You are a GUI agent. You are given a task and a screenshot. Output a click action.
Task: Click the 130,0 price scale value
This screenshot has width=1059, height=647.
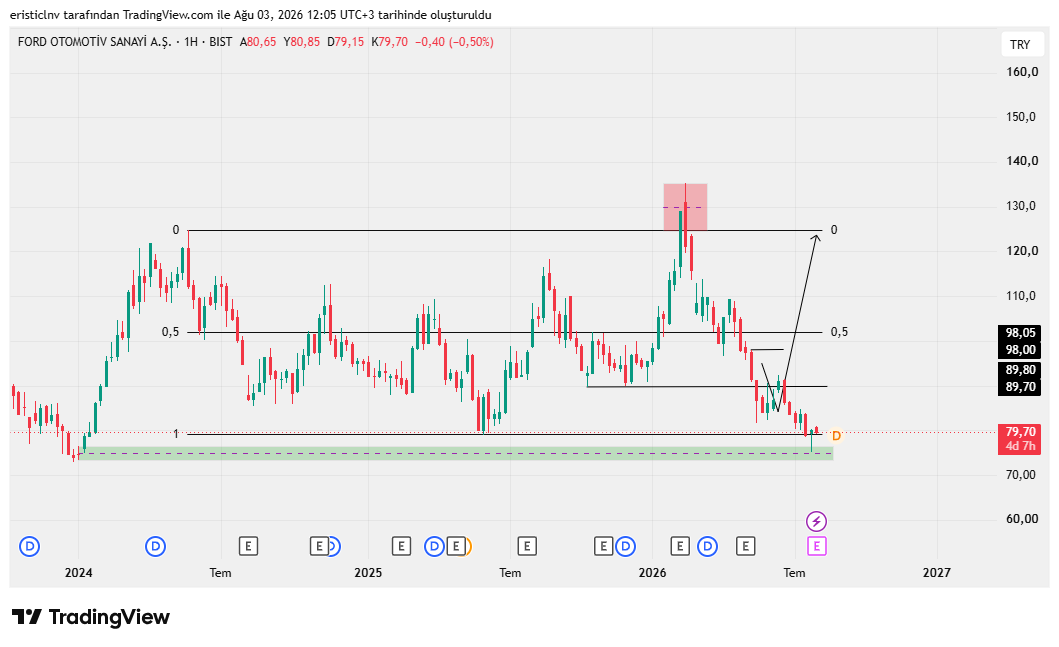pos(1021,206)
